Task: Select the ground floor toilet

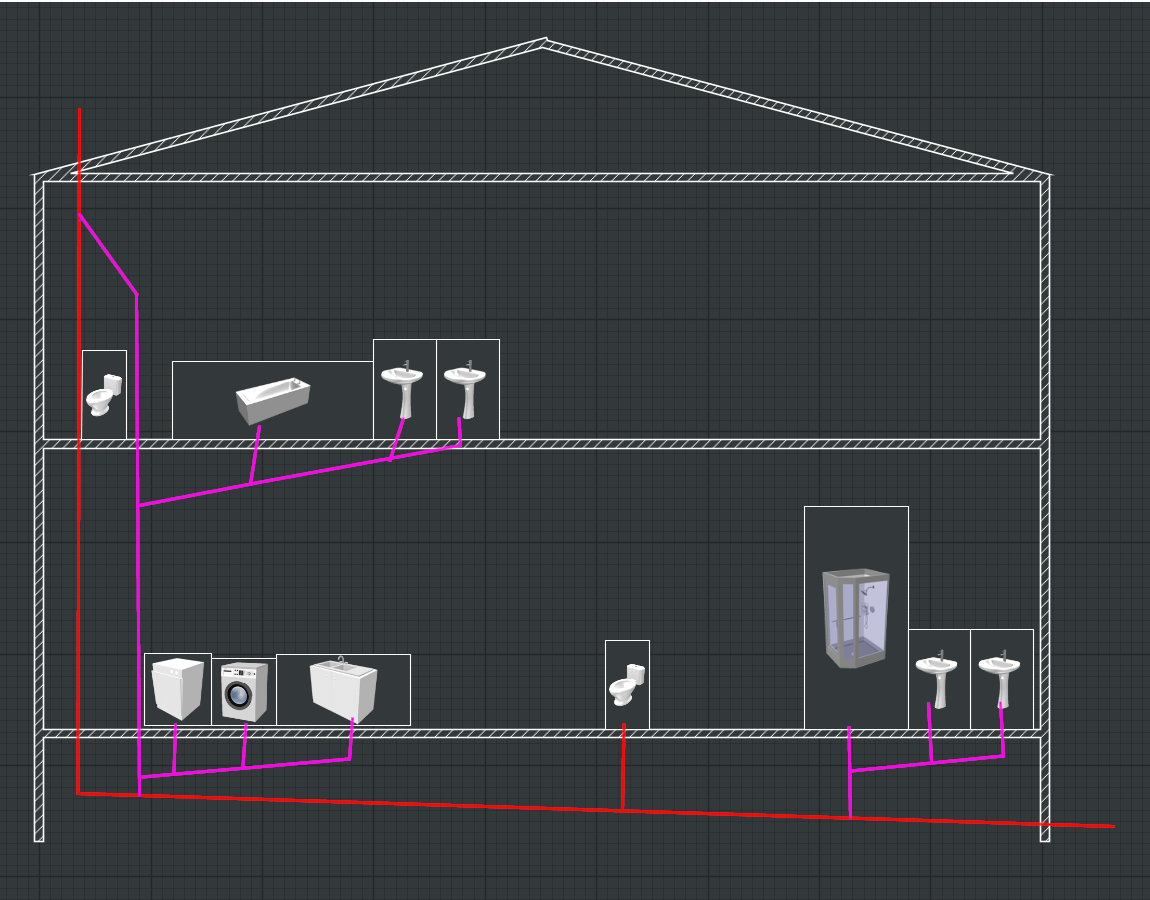Action: 627,685
